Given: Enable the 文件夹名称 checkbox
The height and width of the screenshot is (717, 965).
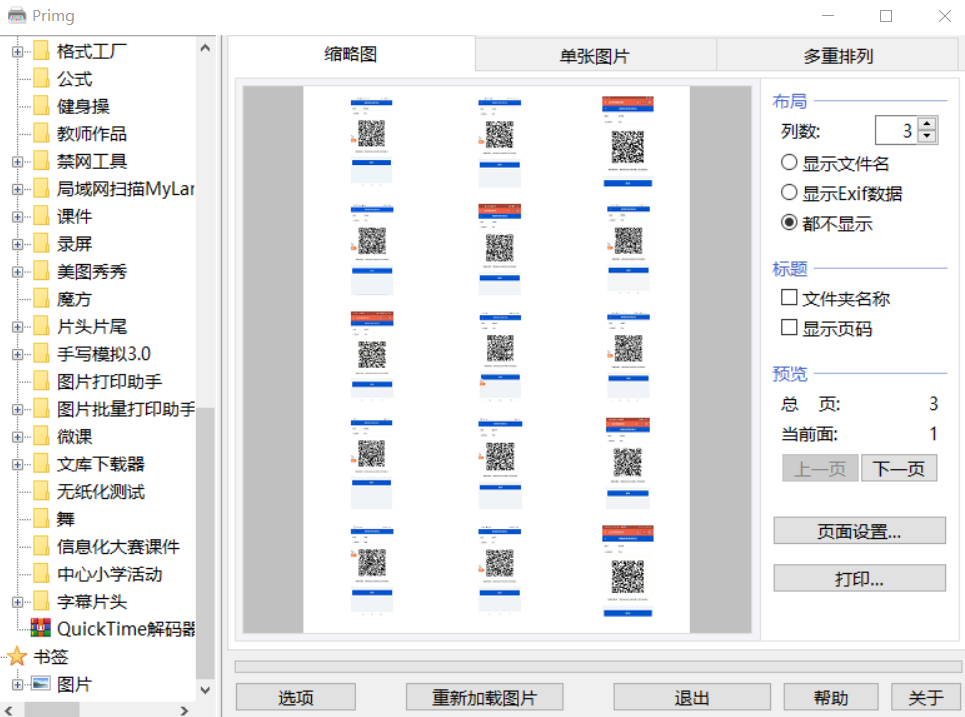Looking at the screenshot, I should (789, 297).
